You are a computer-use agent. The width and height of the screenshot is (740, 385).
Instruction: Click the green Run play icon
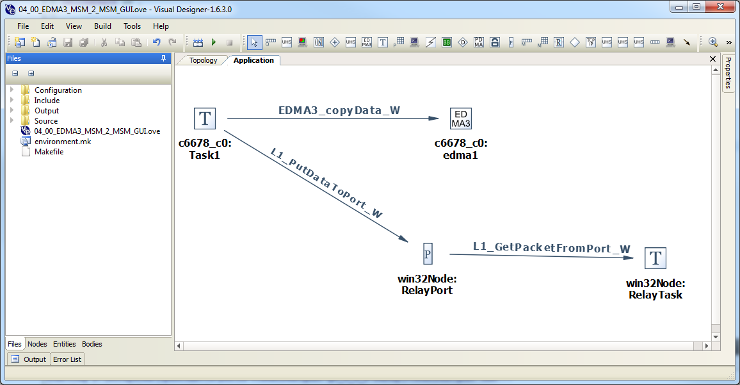pyautogui.click(x=214, y=42)
